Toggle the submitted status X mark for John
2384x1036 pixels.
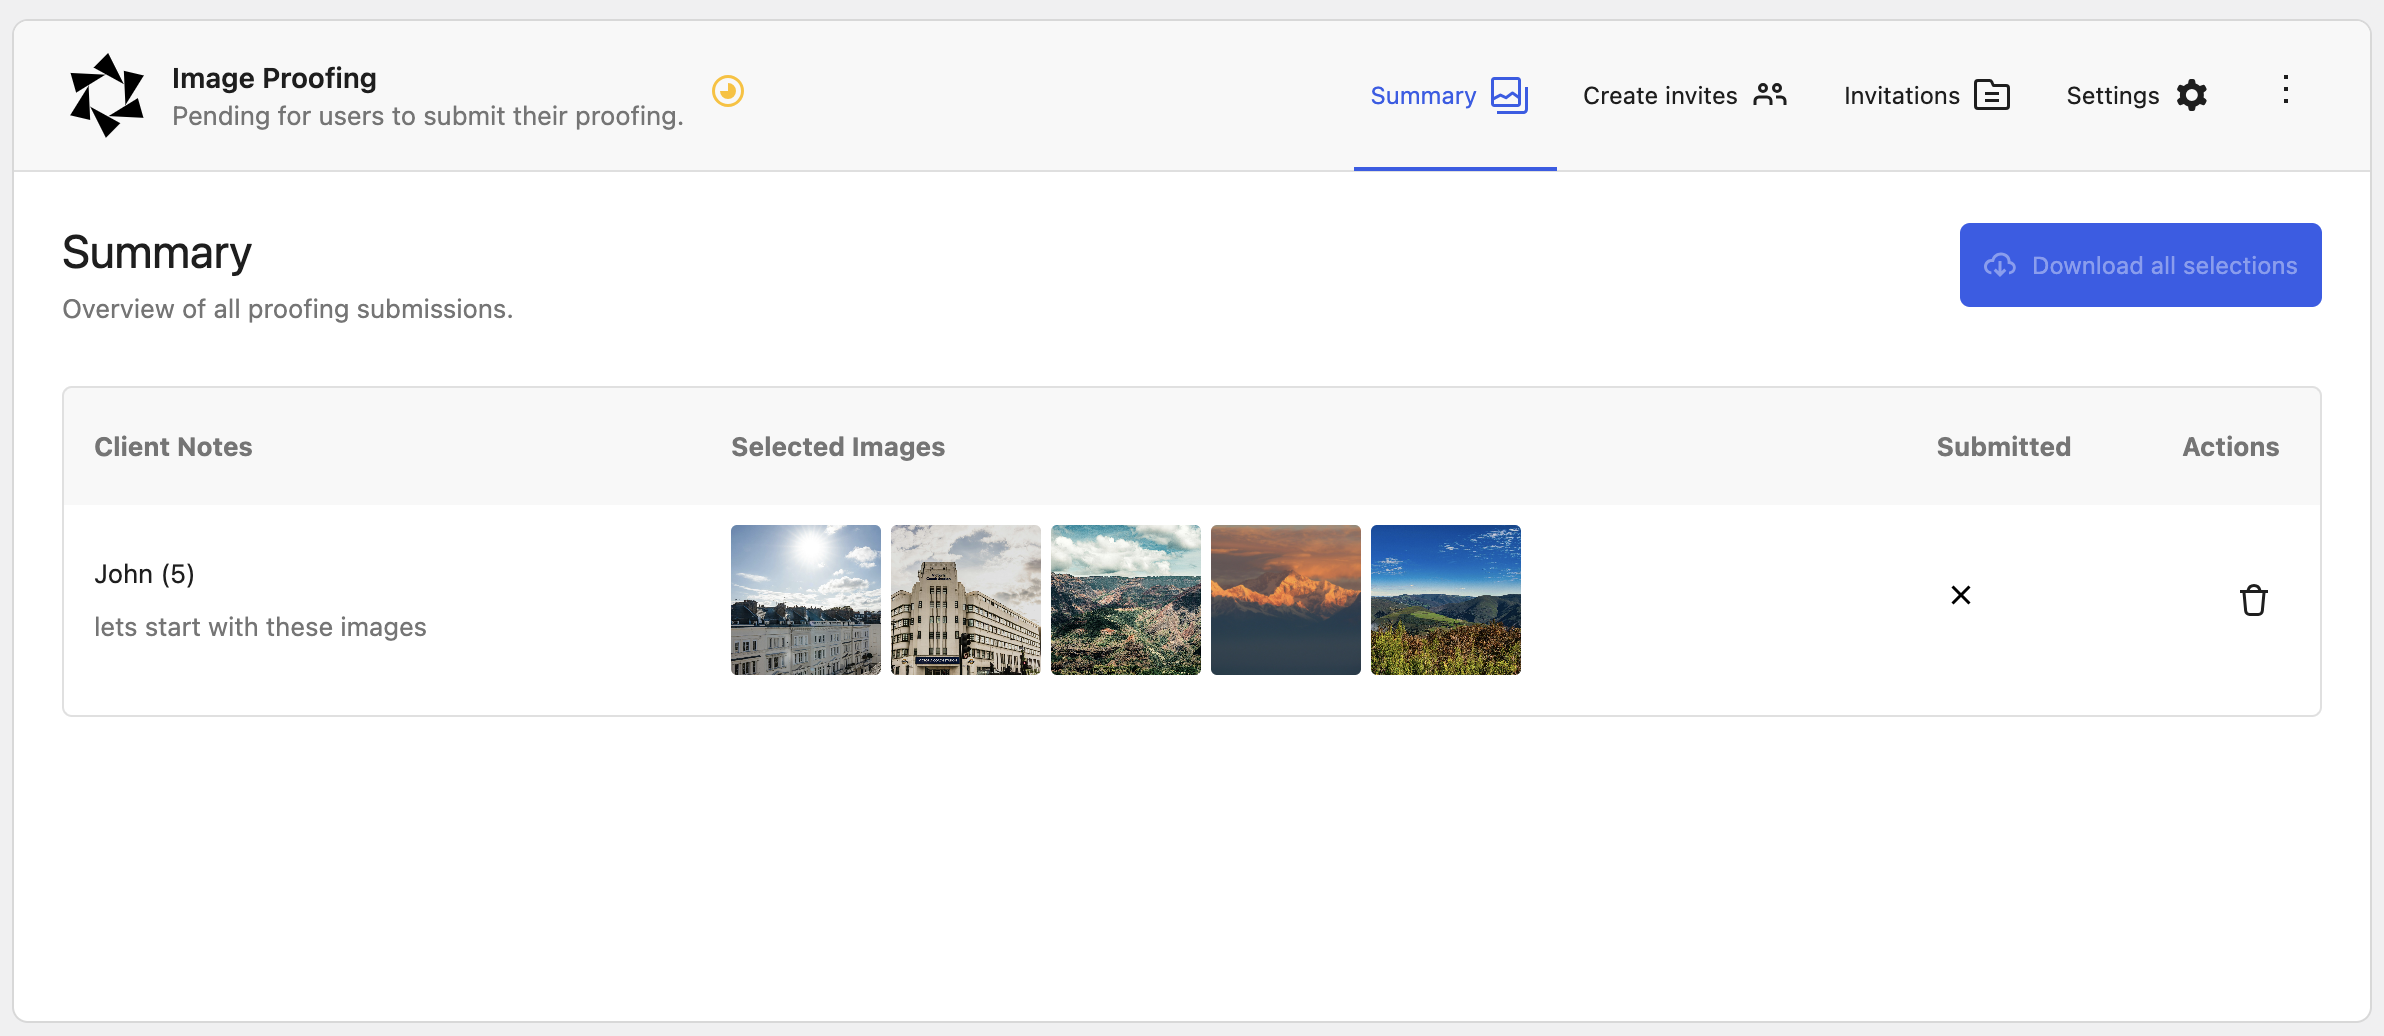[1960, 595]
